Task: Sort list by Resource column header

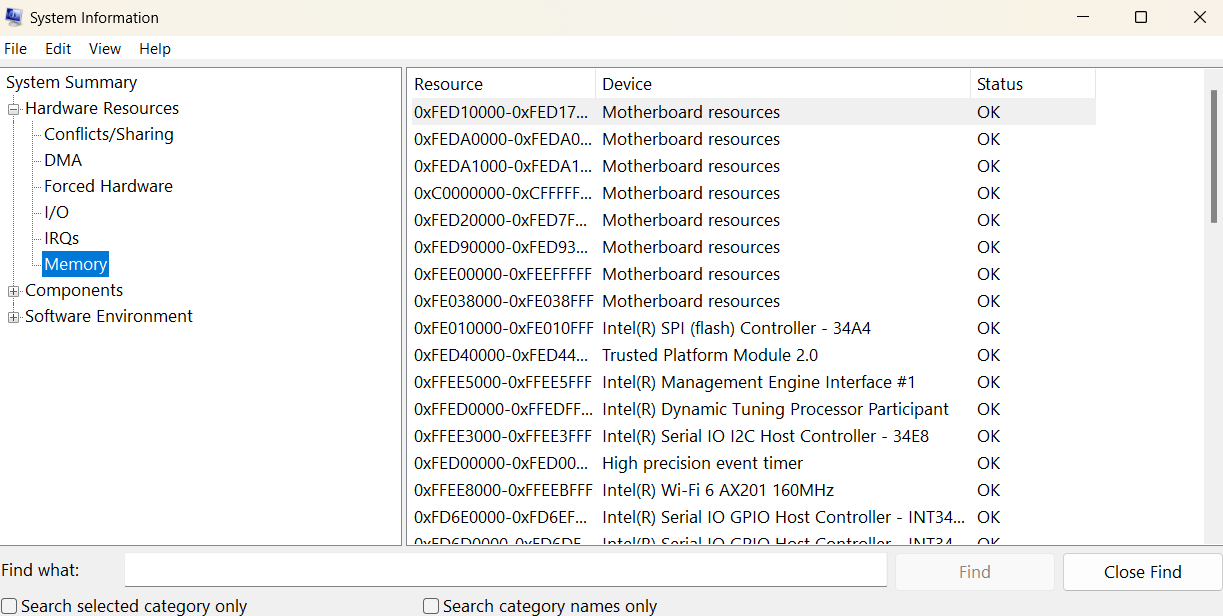Action: (500, 85)
